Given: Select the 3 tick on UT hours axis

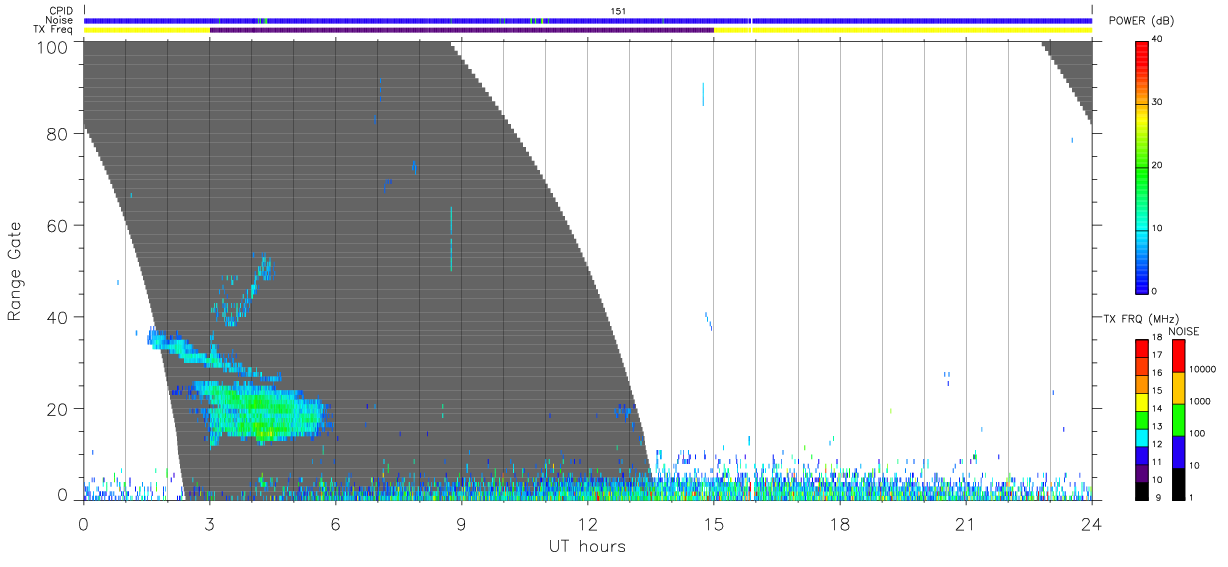Looking at the screenshot, I should [x=209, y=525].
